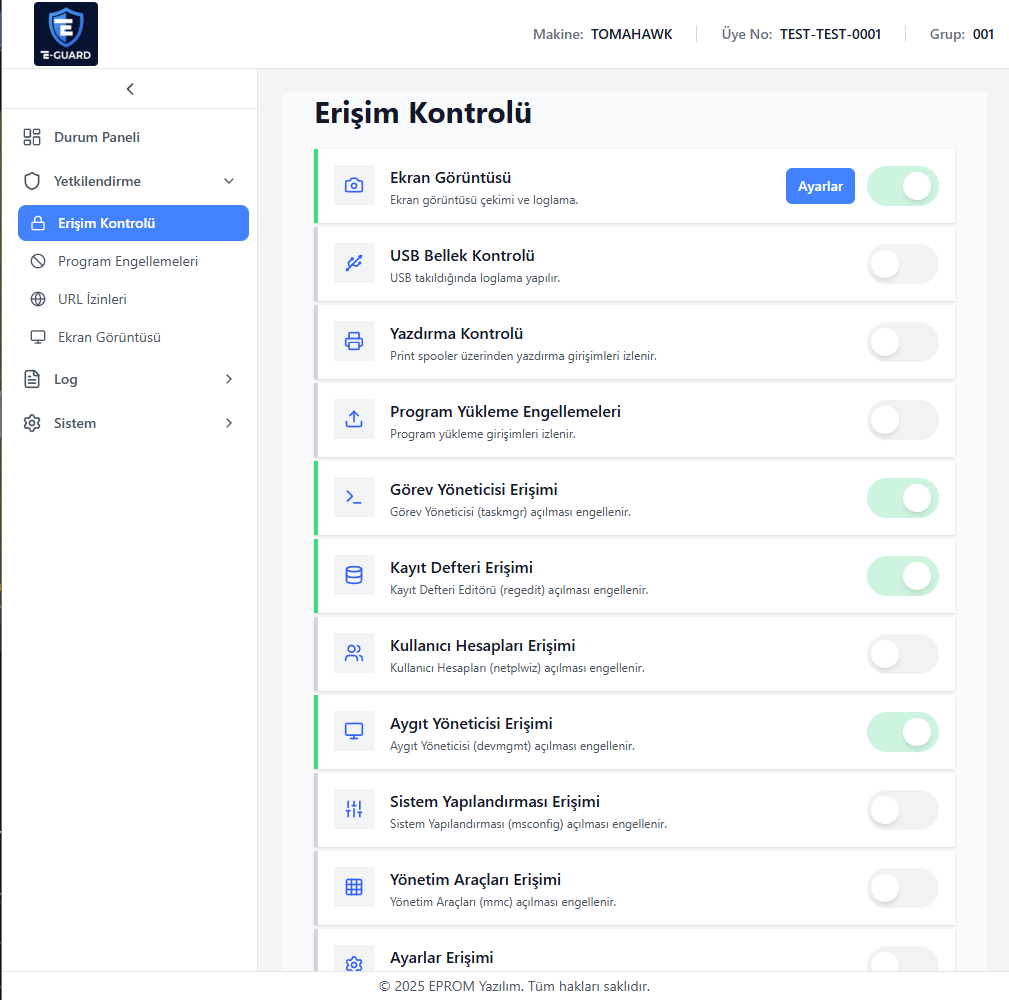Click the users icon for Kullanıcı Hesapları Erişimi
This screenshot has height=1000, width=1009.
(x=353, y=654)
